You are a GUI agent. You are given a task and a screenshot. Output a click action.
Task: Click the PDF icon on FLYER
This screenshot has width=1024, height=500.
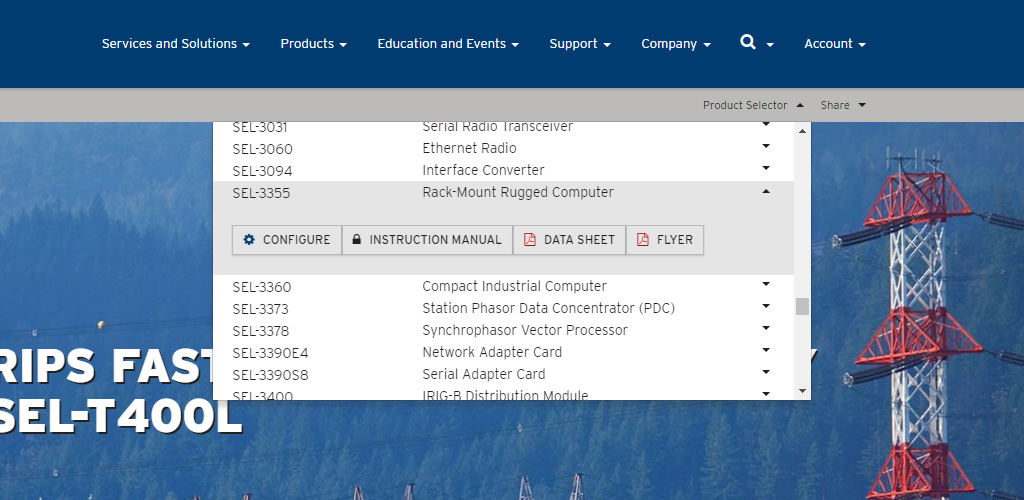pos(643,240)
